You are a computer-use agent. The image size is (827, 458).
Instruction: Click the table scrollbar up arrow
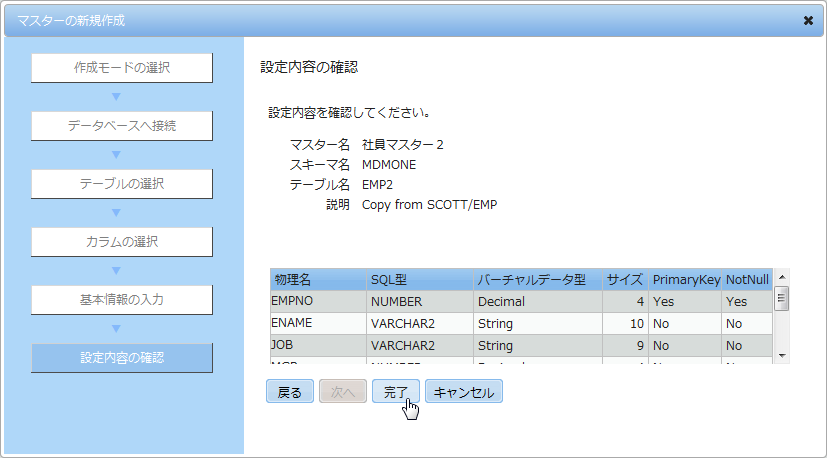click(782, 277)
